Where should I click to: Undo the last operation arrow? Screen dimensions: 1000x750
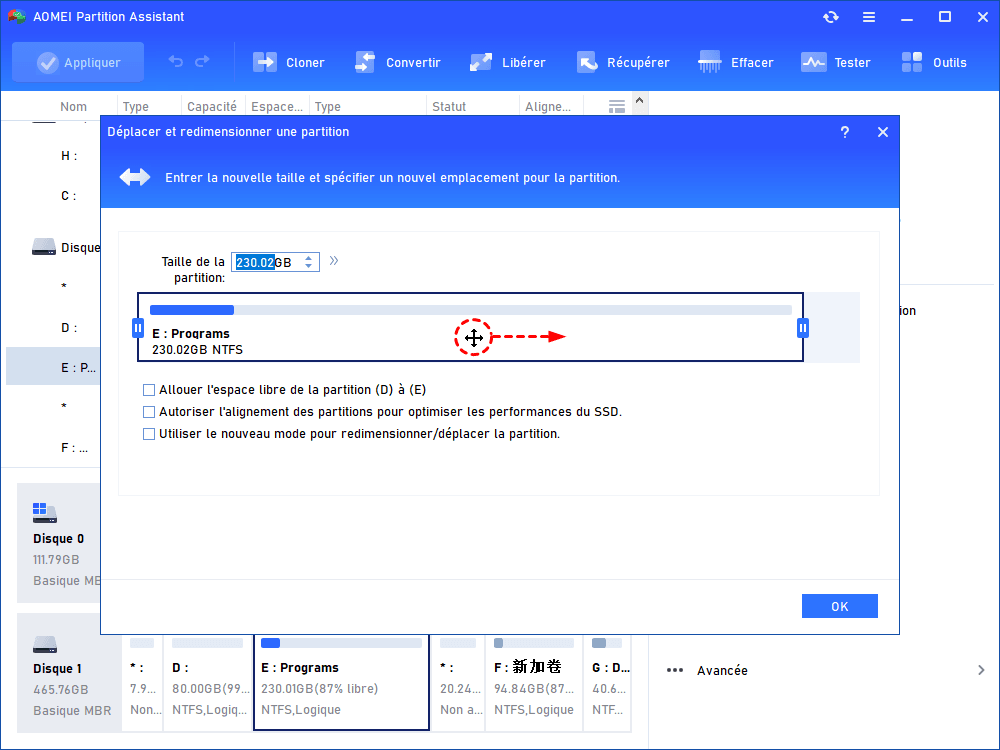[x=175, y=61]
